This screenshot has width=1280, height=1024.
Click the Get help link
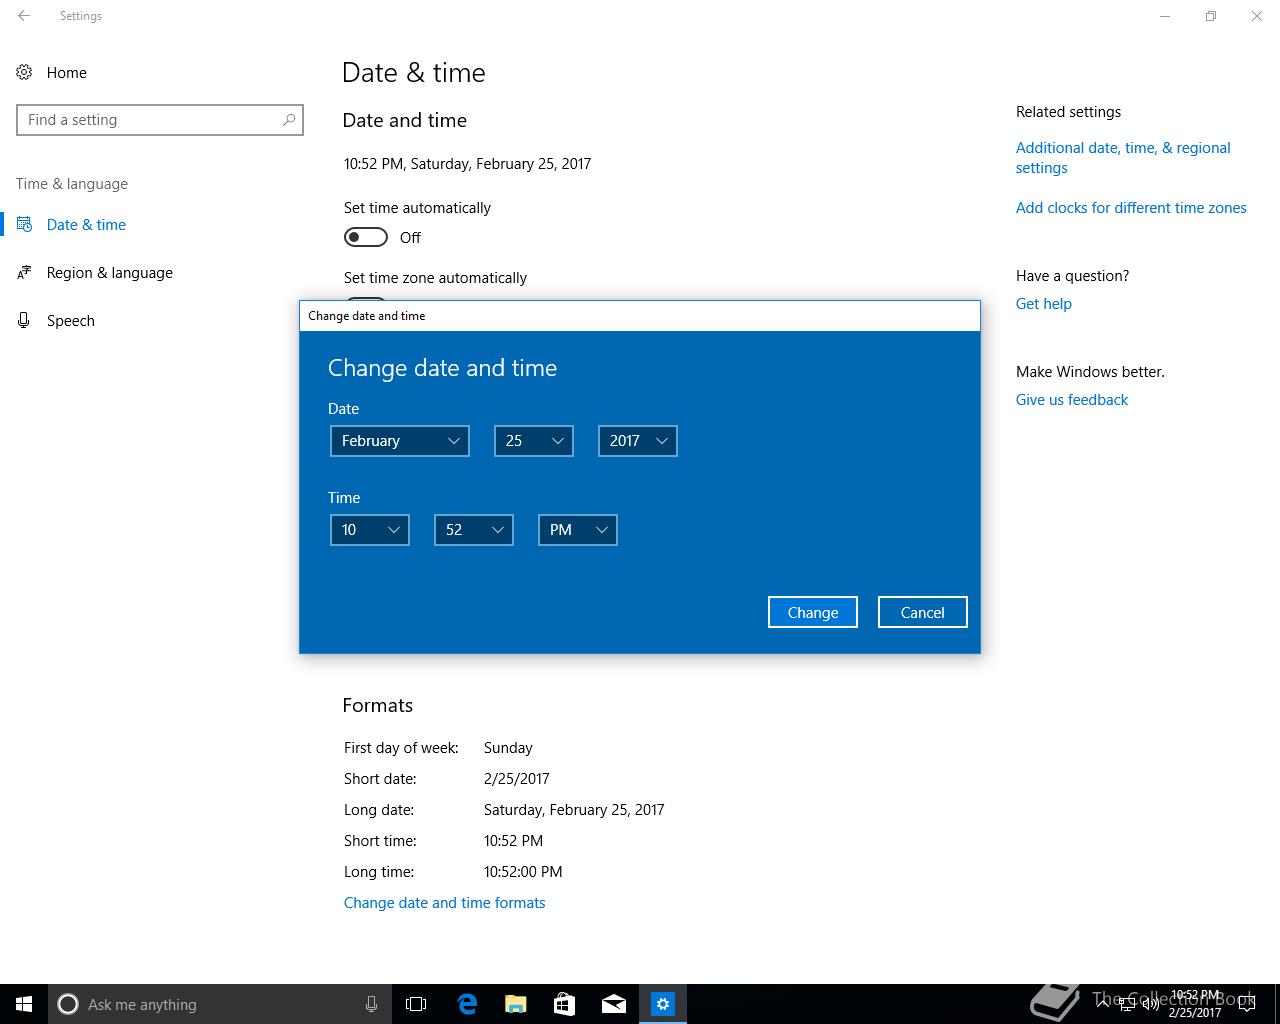point(1044,304)
